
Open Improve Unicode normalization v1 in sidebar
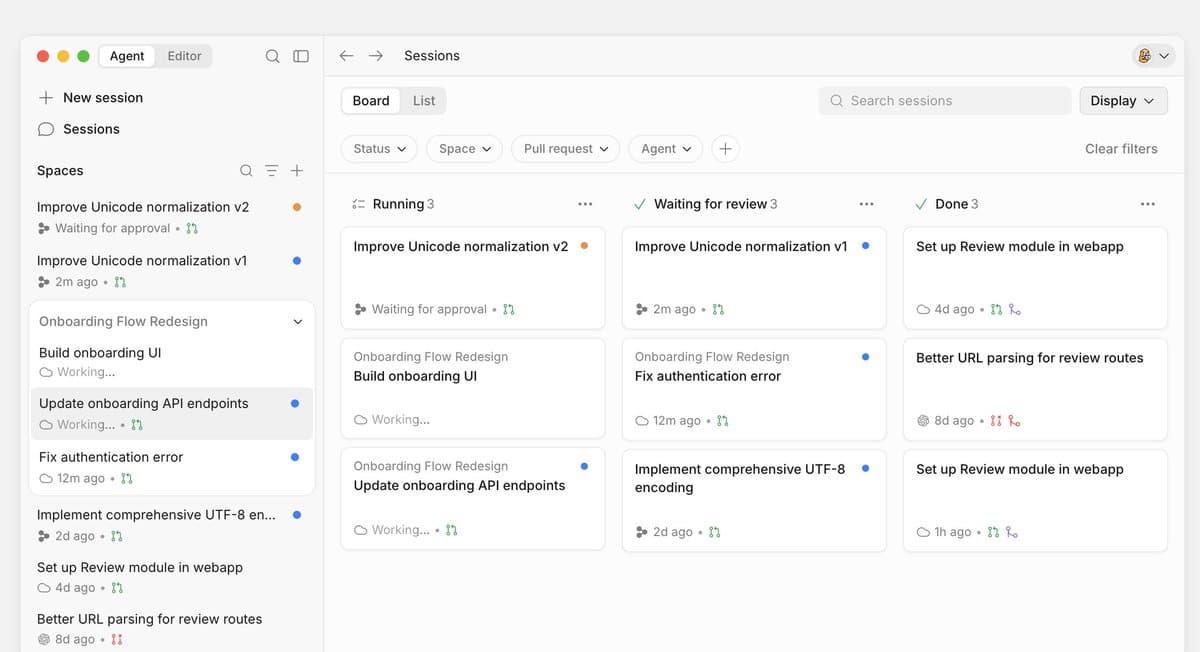pos(170,271)
